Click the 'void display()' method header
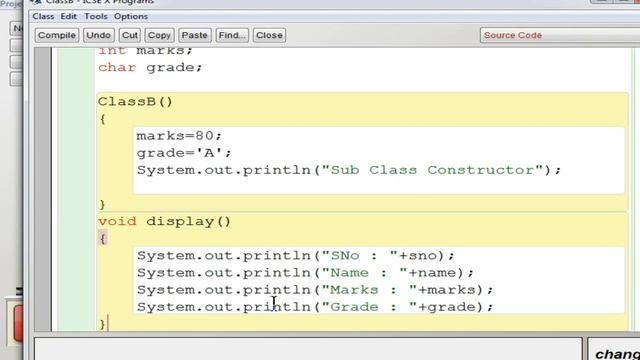The height and width of the screenshot is (360, 640). pos(164,221)
